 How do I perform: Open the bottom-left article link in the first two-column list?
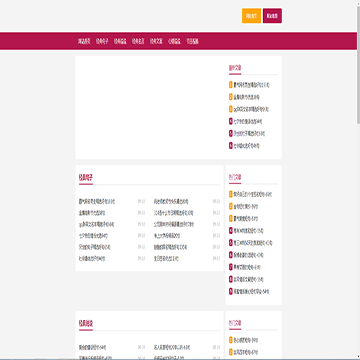(x=92, y=259)
